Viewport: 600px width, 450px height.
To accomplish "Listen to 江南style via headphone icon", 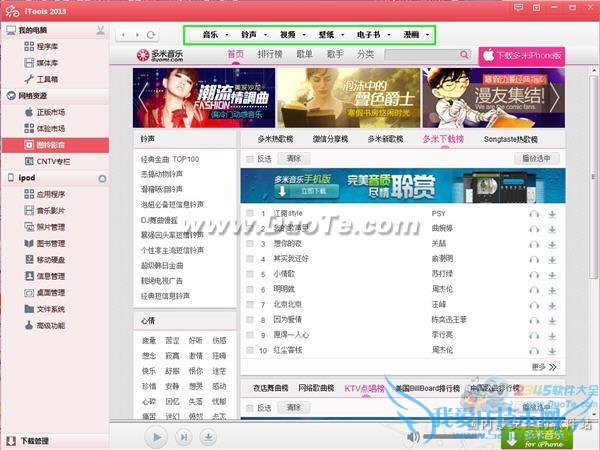I will 534,214.
